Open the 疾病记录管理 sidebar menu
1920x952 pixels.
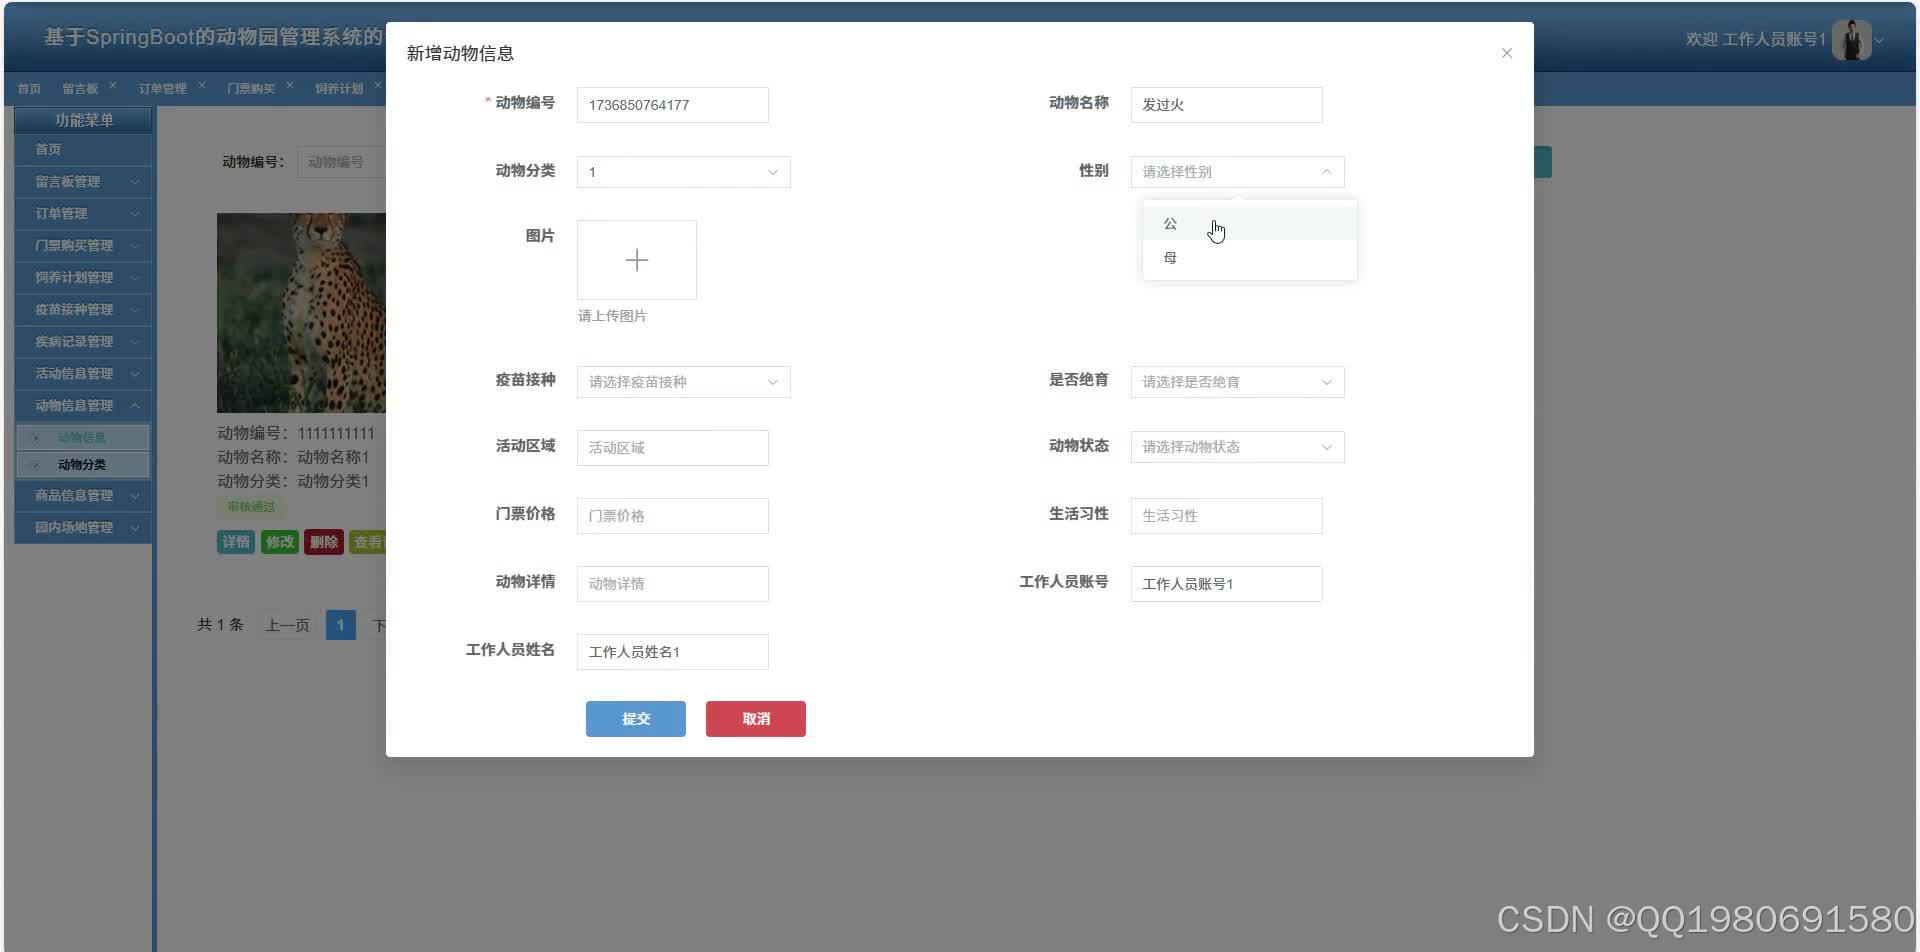[75, 341]
